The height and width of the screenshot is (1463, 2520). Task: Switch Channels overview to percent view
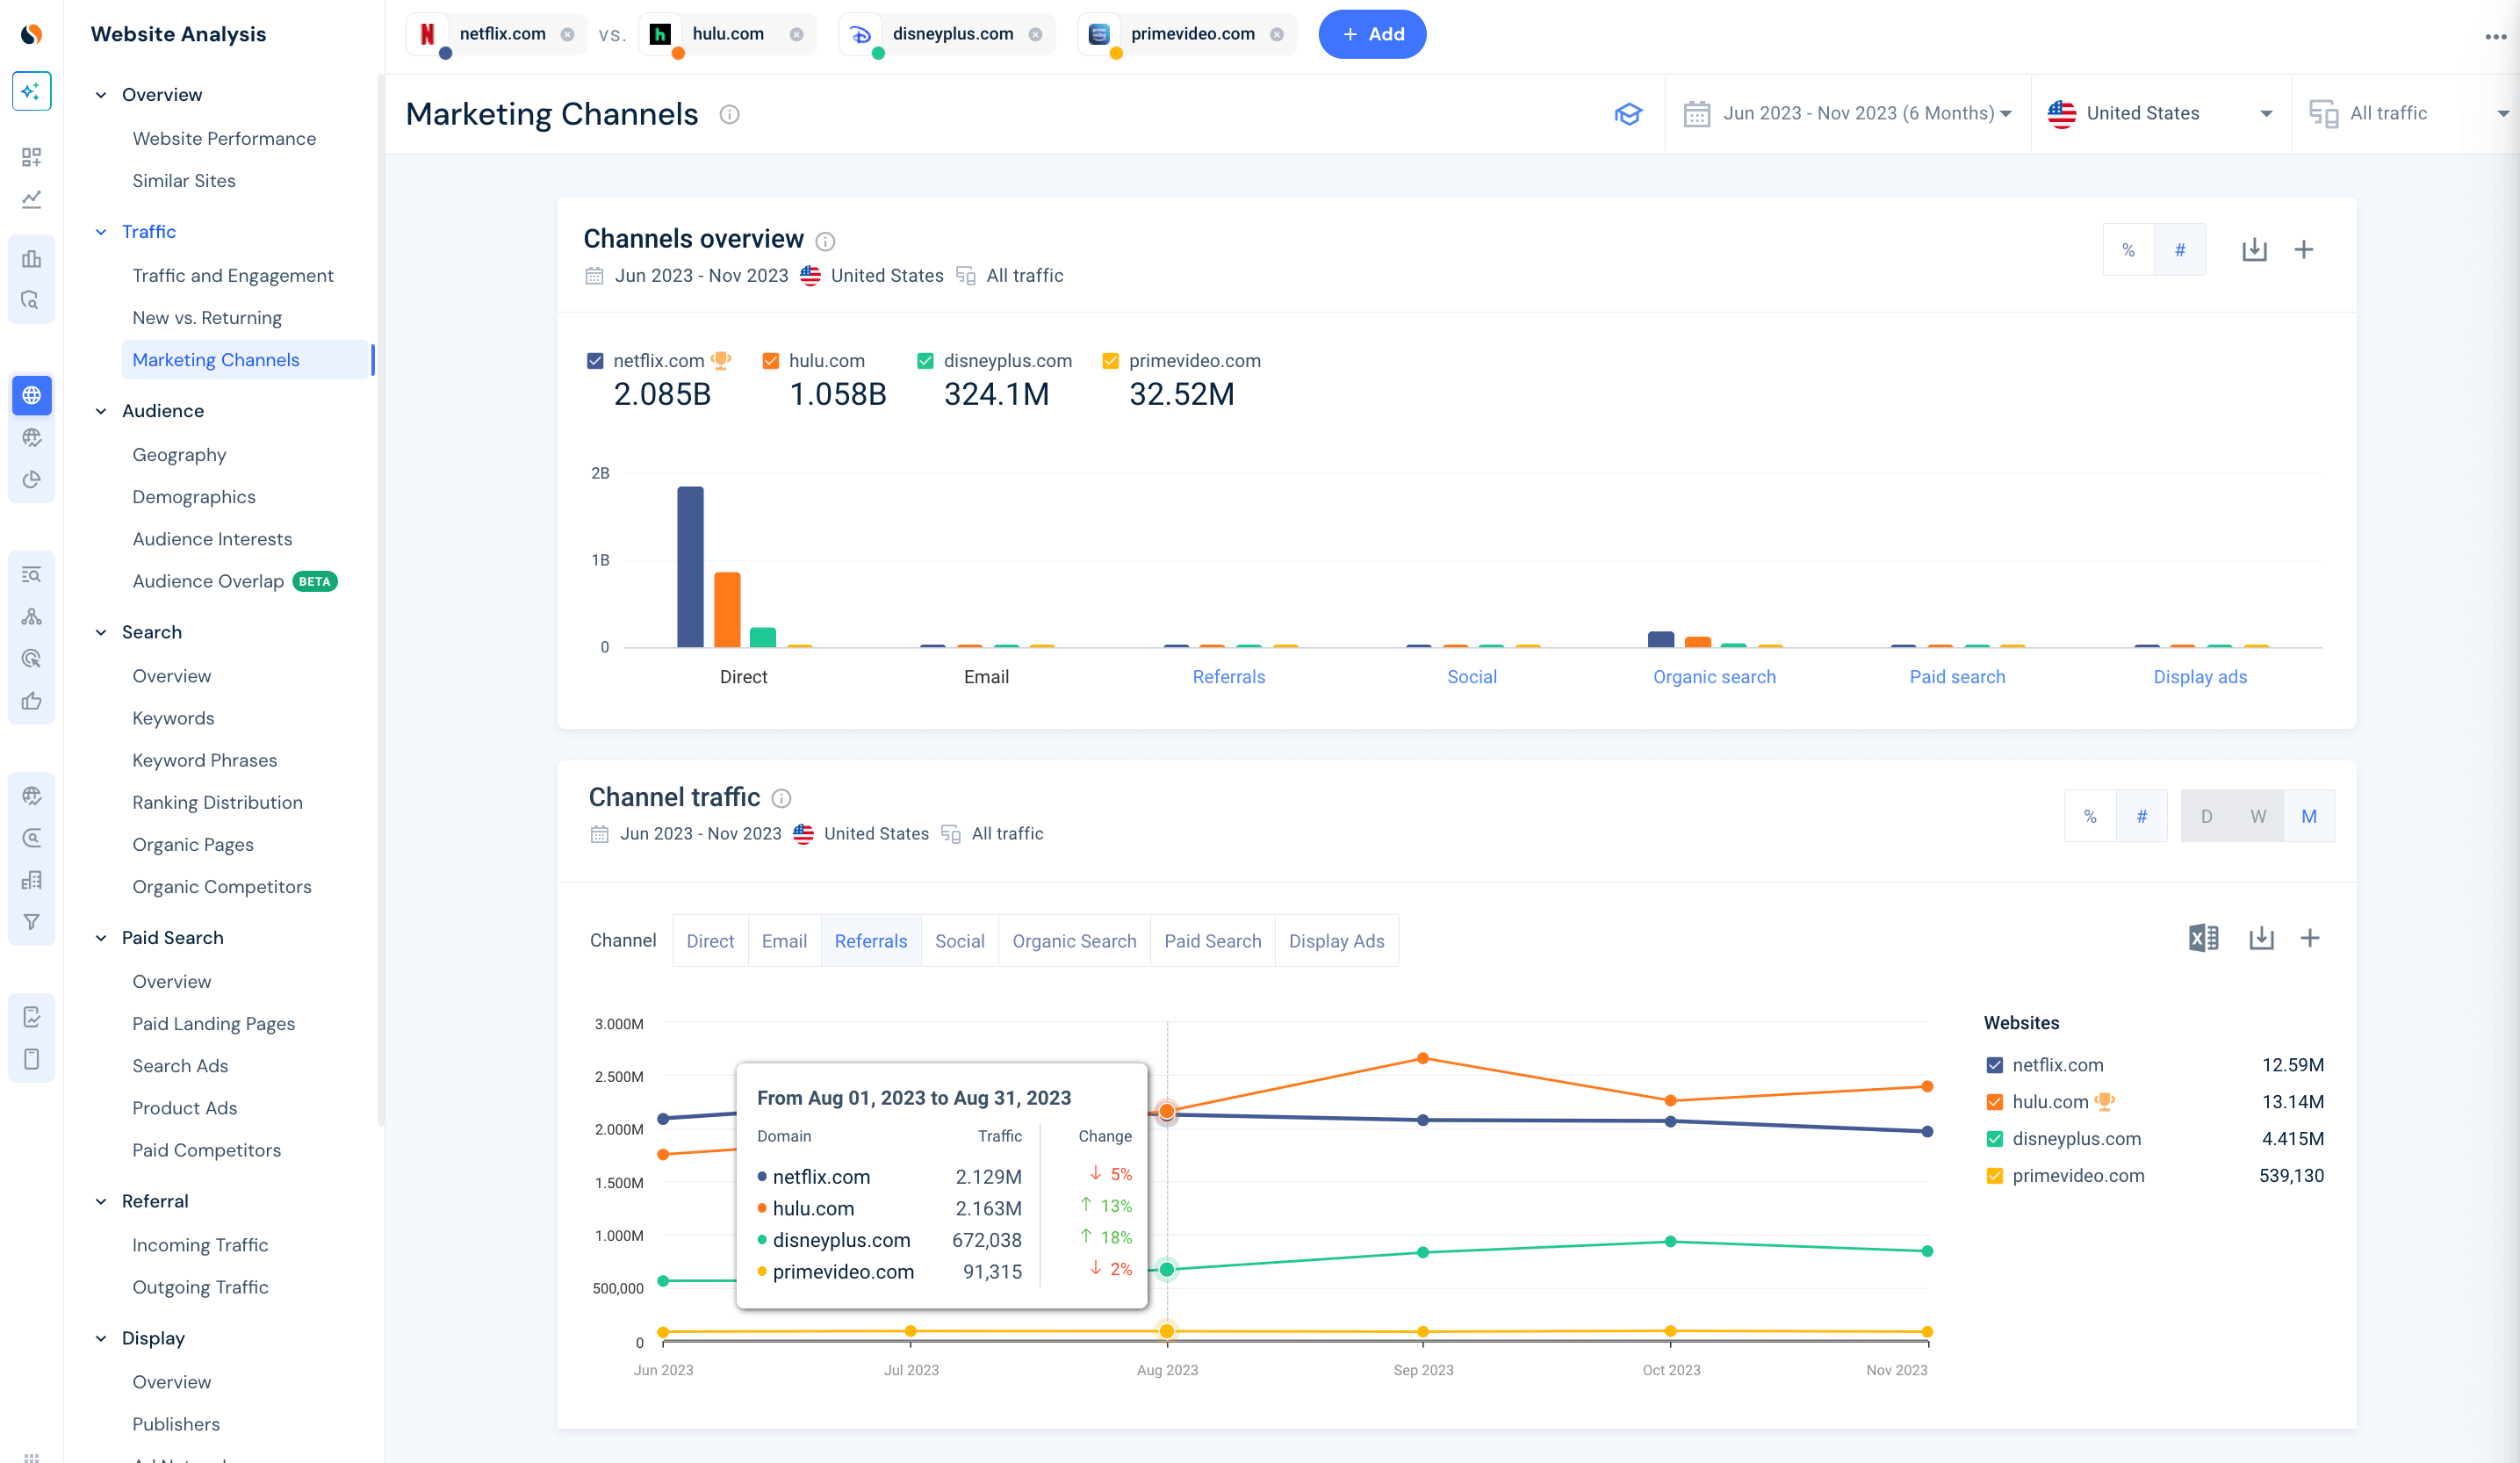tap(2128, 250)
